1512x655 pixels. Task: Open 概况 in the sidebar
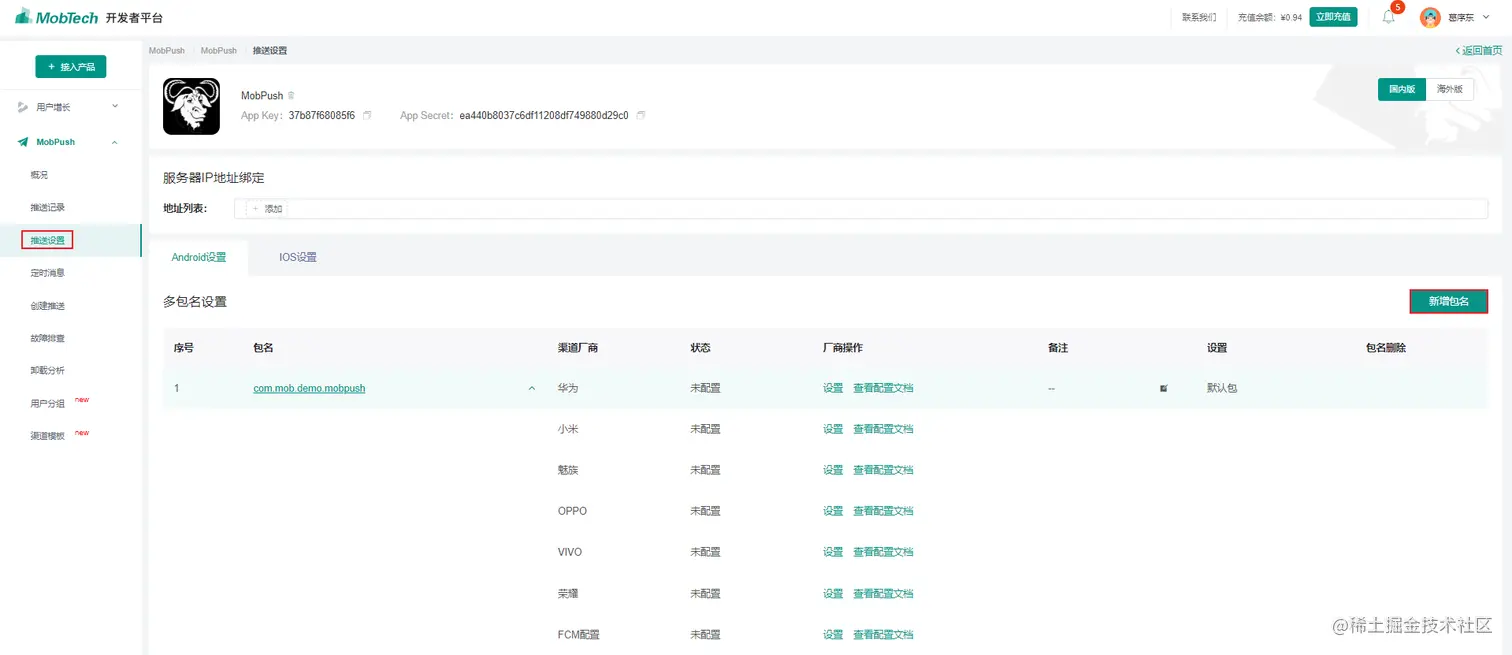[39, 175]
